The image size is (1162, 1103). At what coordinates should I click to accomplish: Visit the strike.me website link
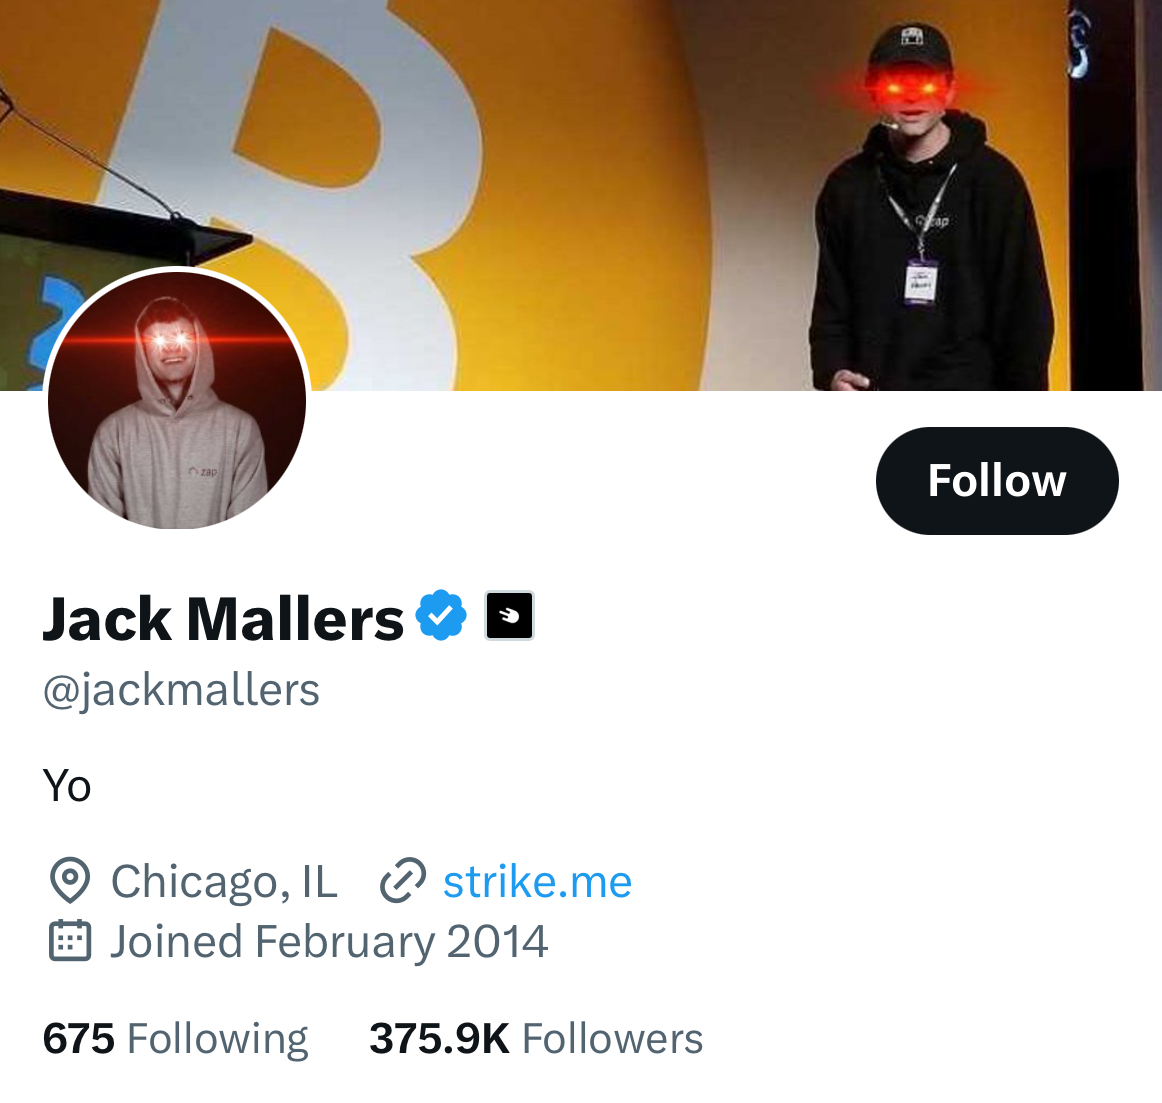click(x=537, y=881)
